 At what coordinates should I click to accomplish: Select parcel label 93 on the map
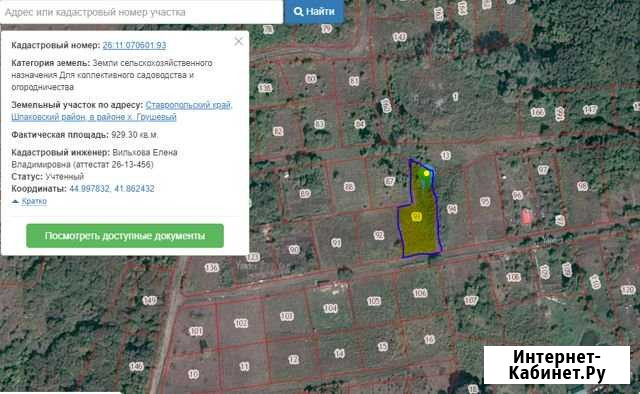coord(417,216)
